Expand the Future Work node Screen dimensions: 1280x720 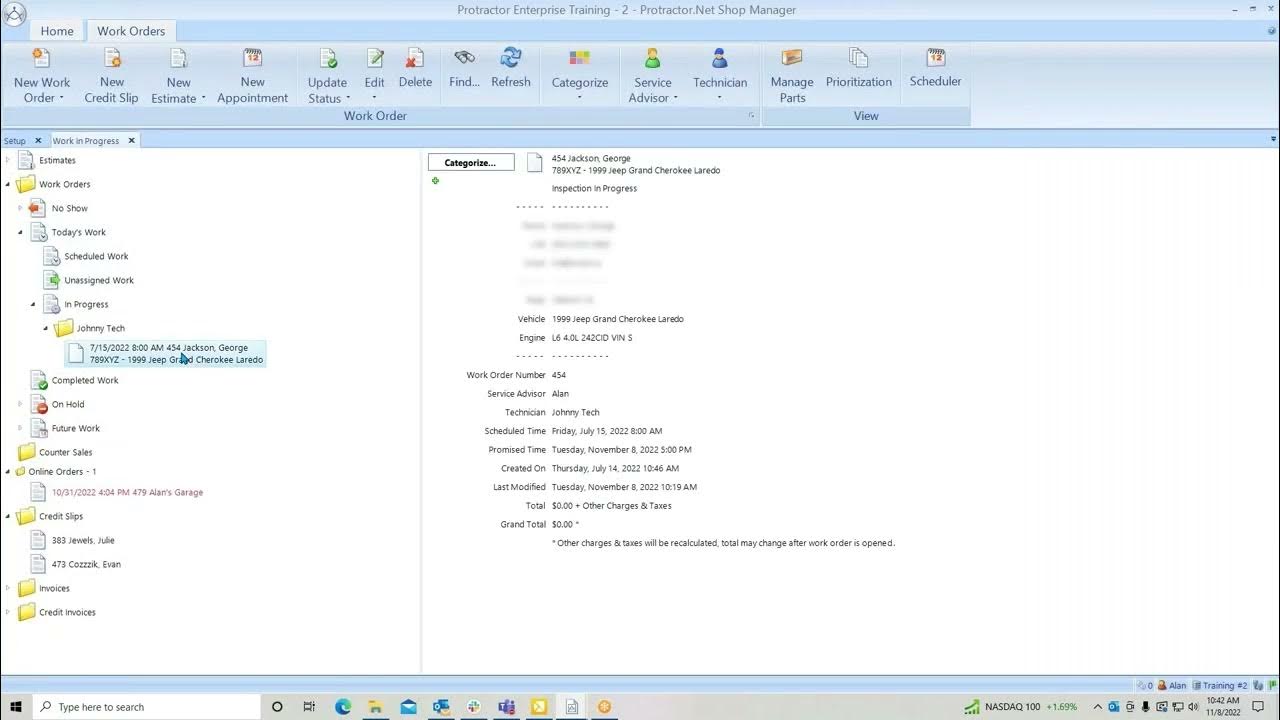[20, 428]
